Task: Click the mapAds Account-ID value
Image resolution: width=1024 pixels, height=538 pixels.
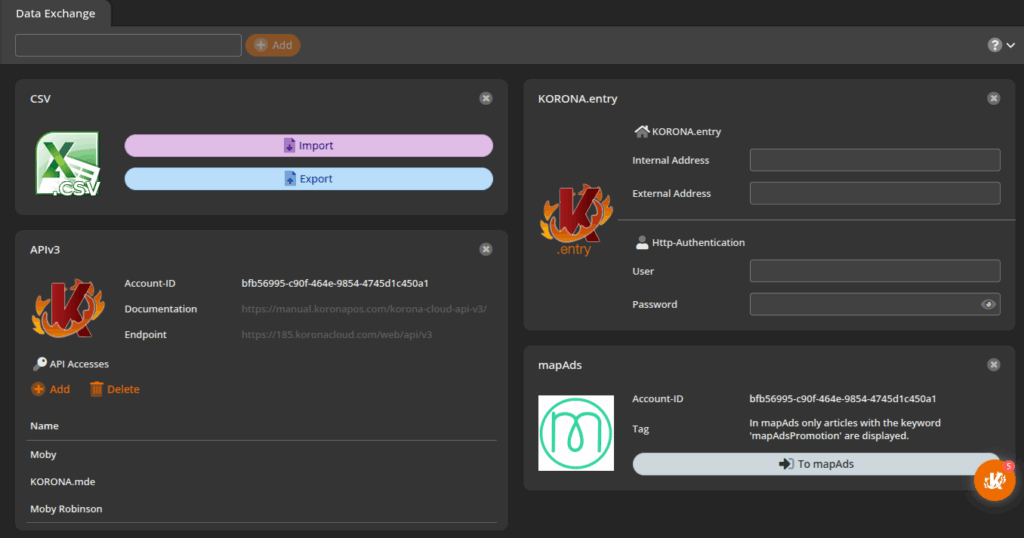Action: pyautogui.click(x=842, y=398)
